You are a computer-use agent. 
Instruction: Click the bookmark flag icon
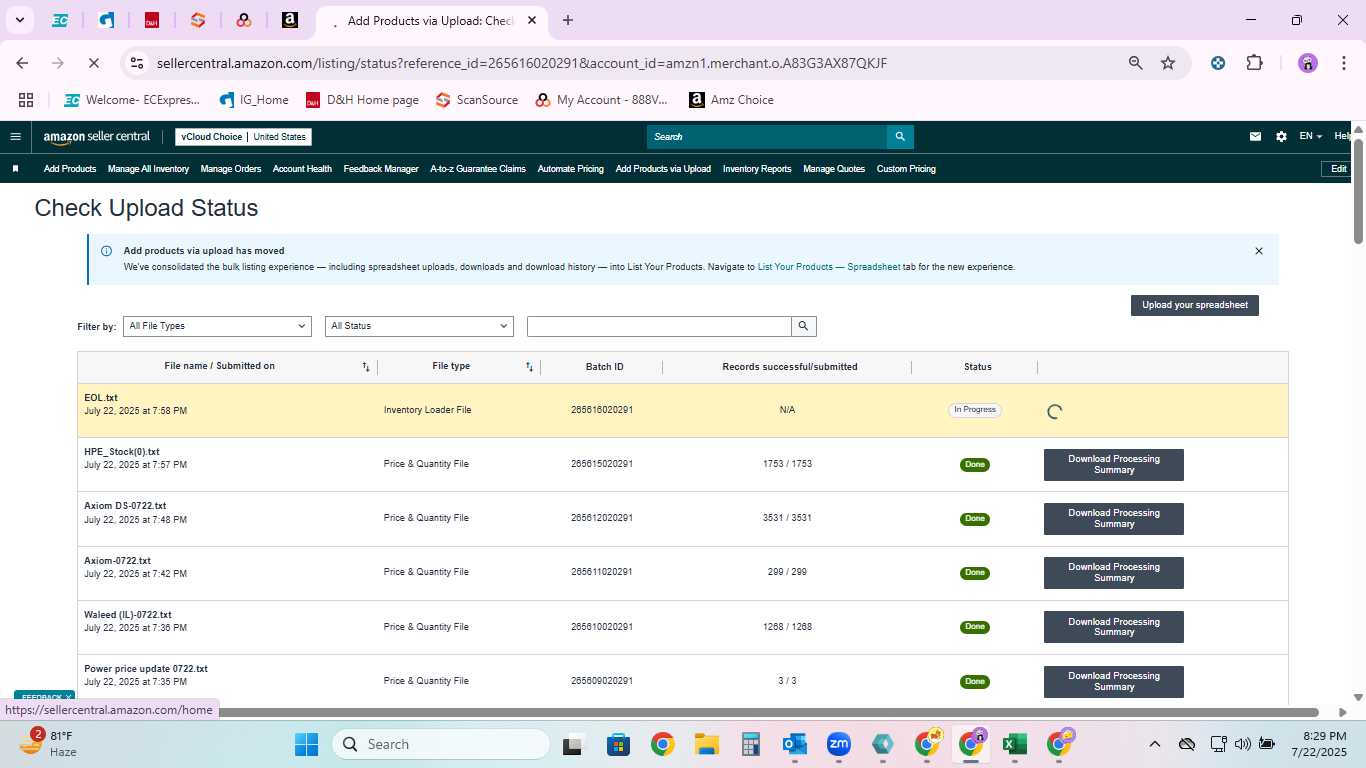tap(15, 169)
